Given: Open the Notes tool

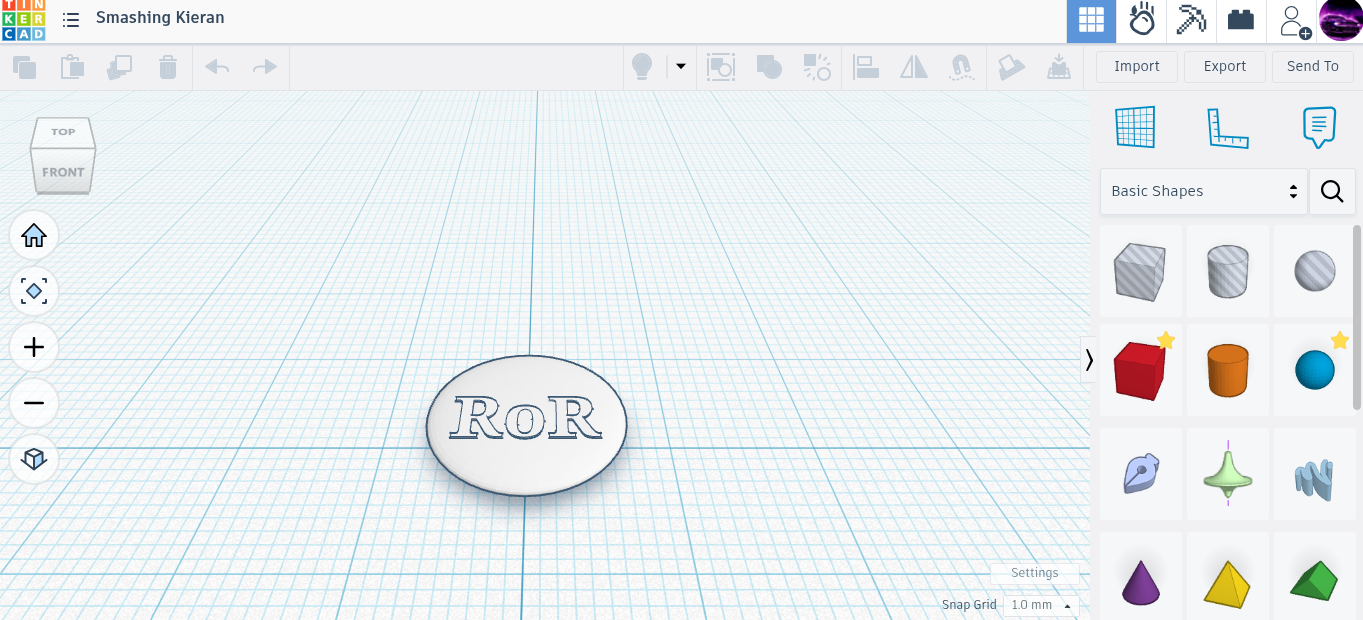Looking at the screenshot, I should pos(1319,128).
